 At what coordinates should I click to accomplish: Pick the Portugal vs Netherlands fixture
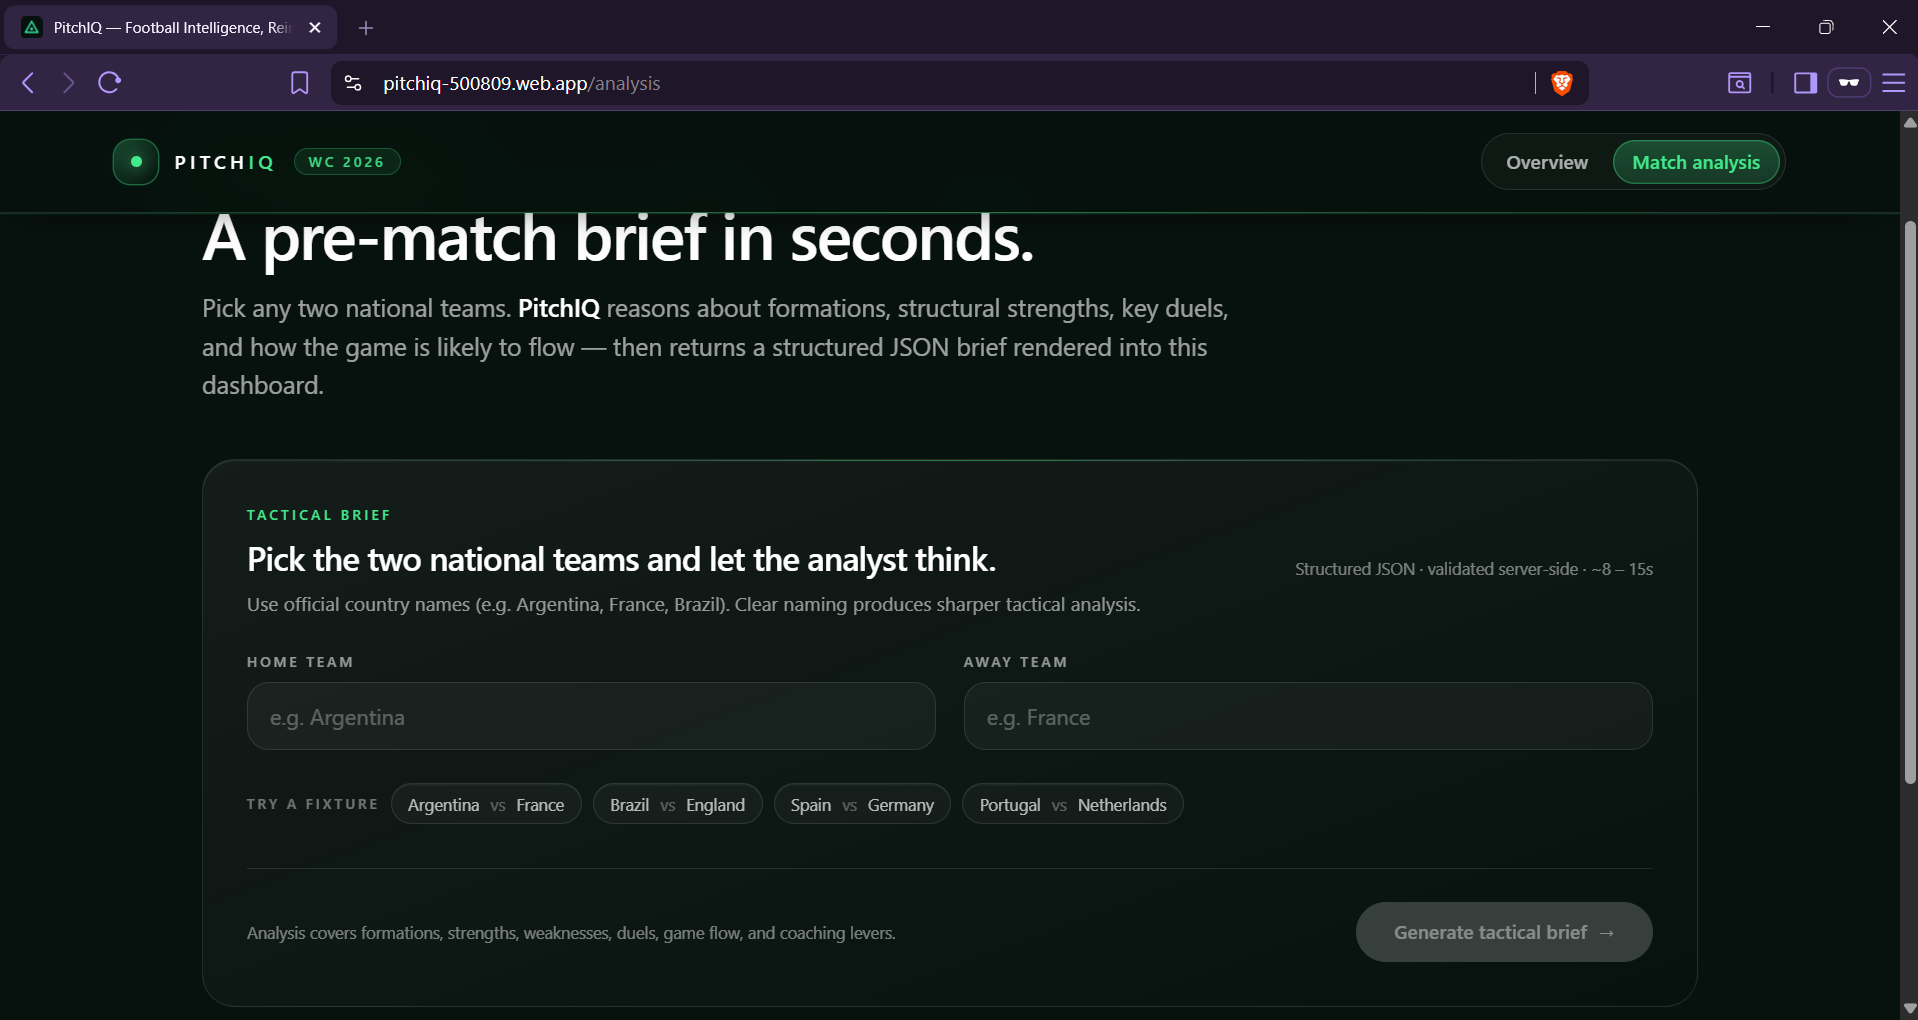[1073, 804]
